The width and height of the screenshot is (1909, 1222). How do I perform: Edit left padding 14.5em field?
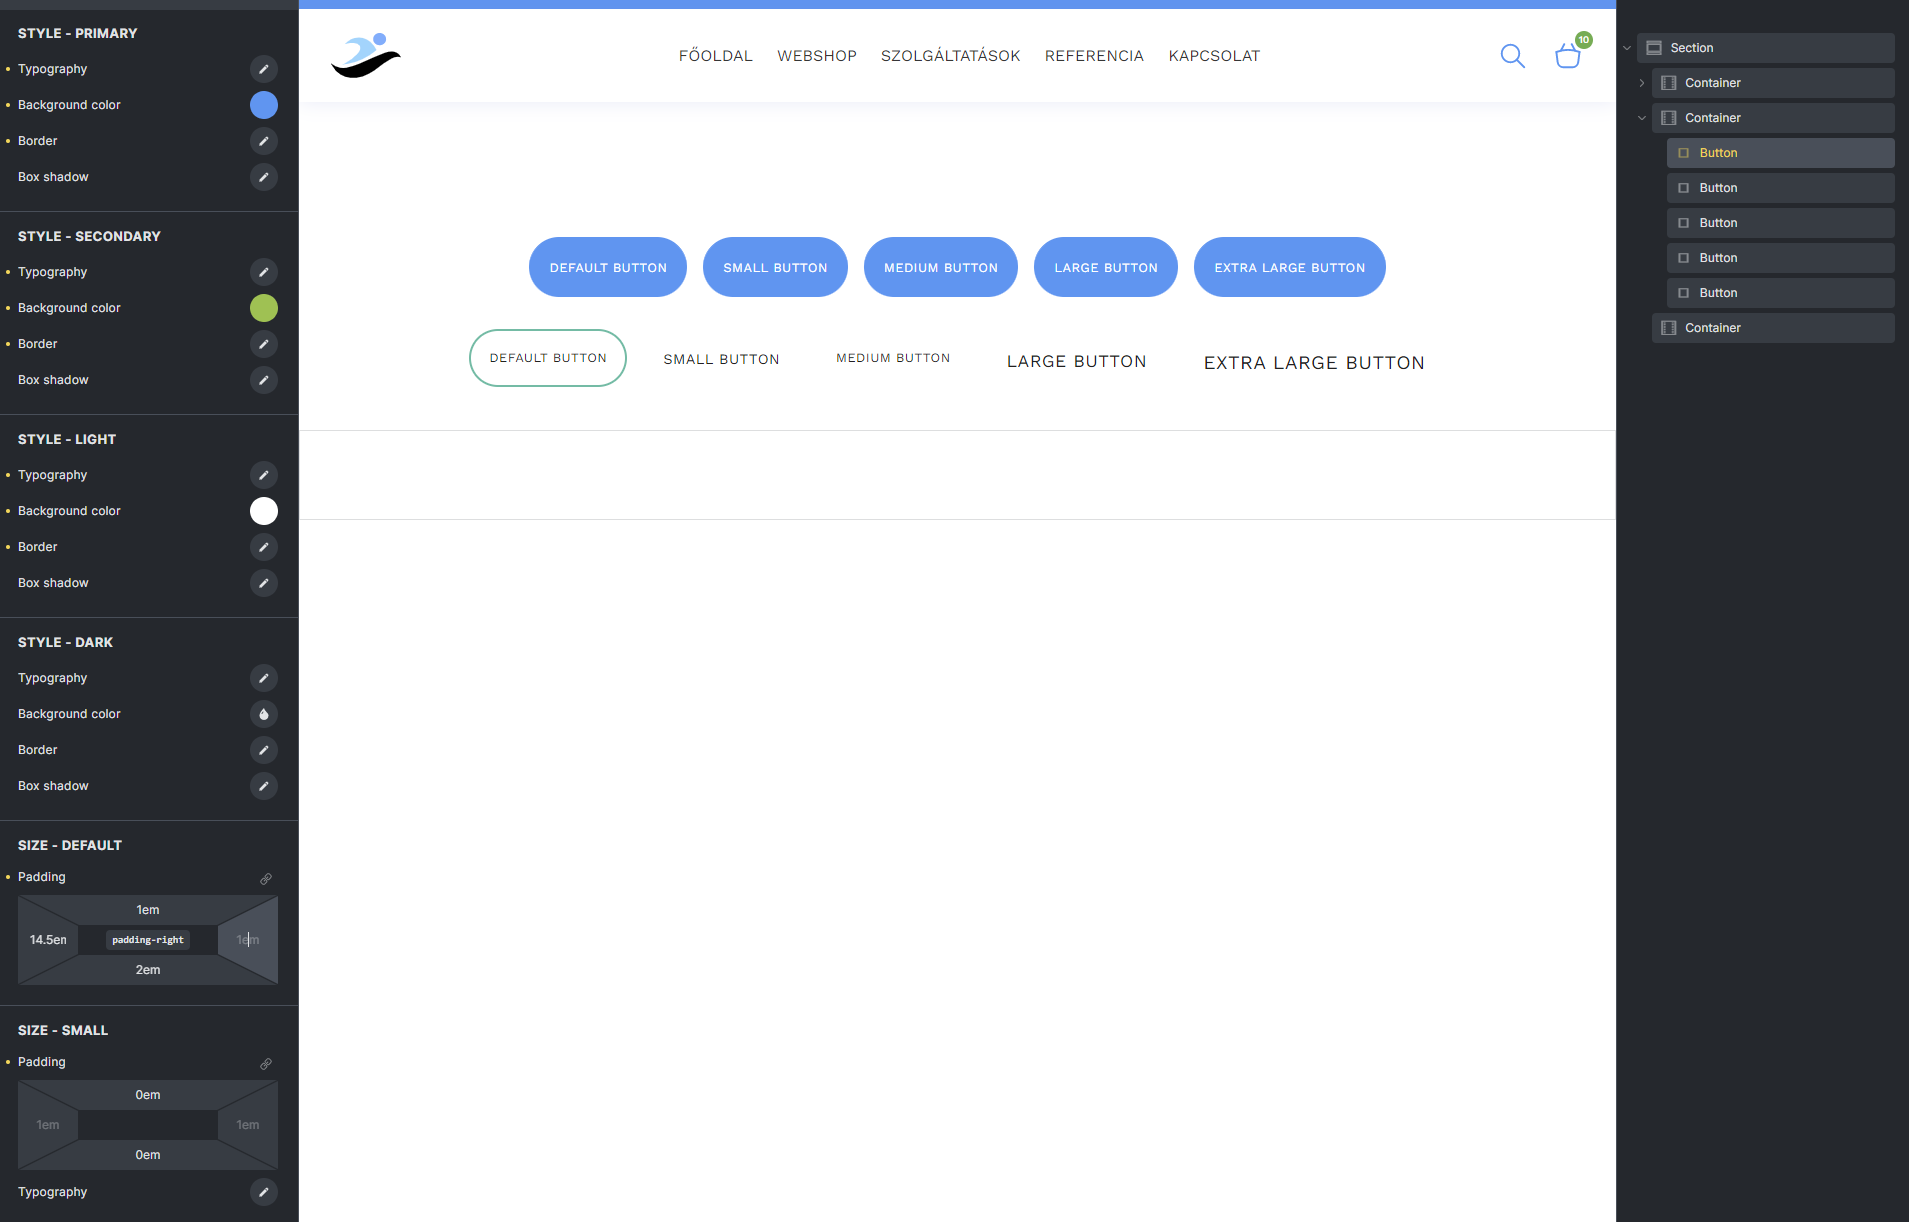[x=48, y=940]
